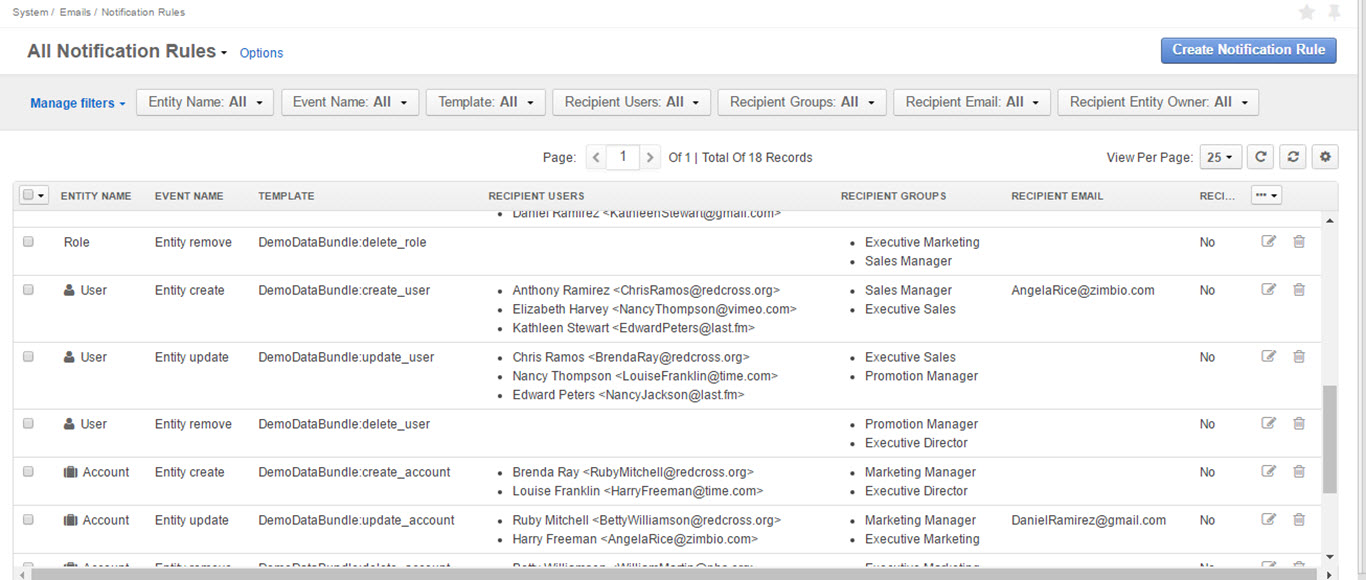Select checkbox for Account Entity update row
Screen dimensions: 1366x580
[x=28, y=520]
